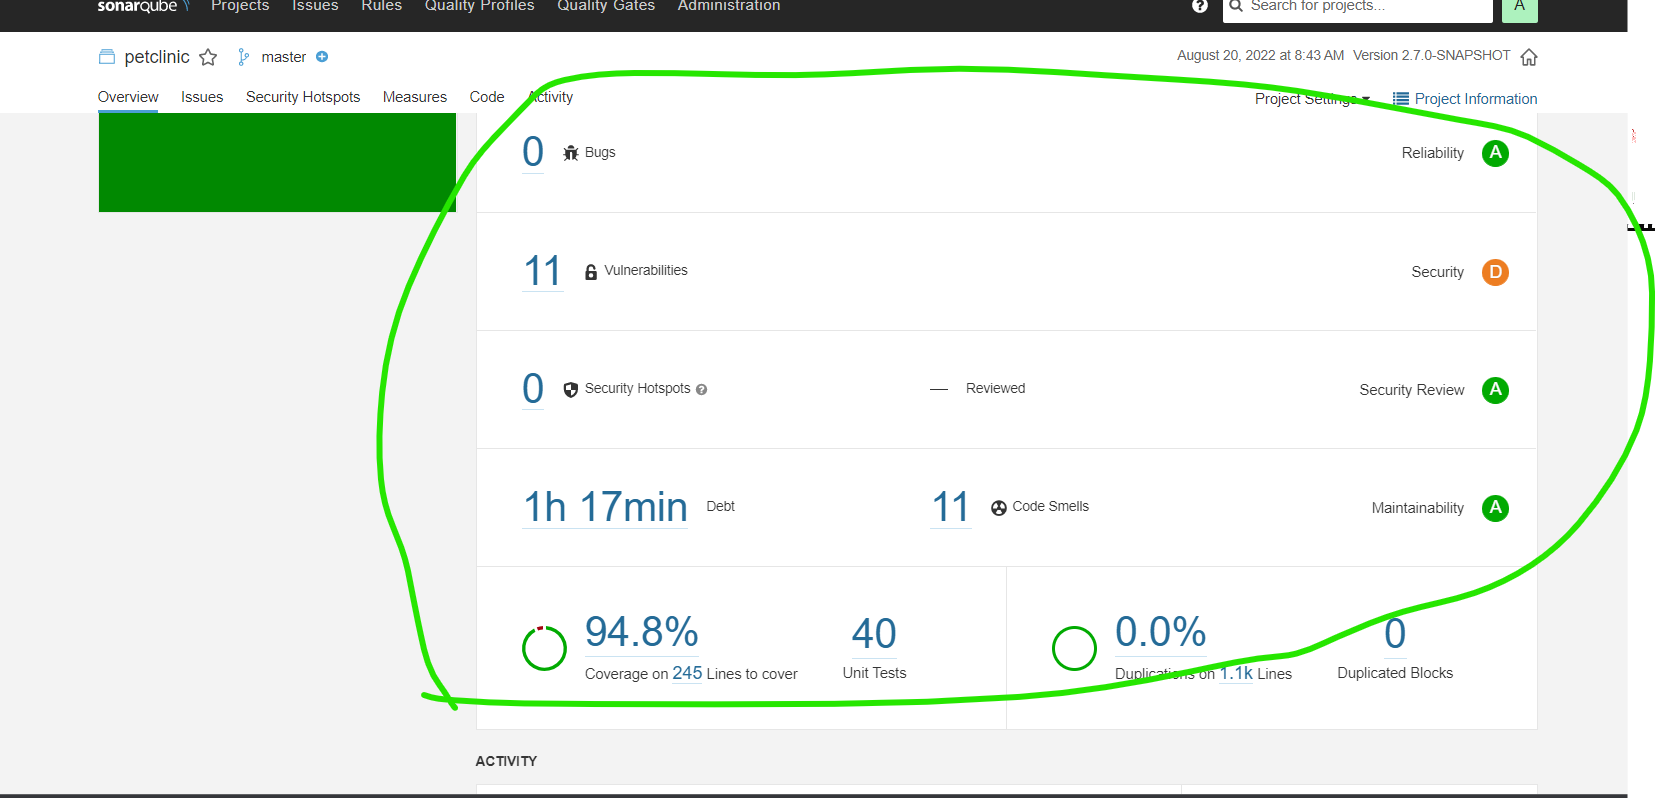Click the 94.8% coverage value
This screenshot has width=1655, height=798.
point(642,632)
